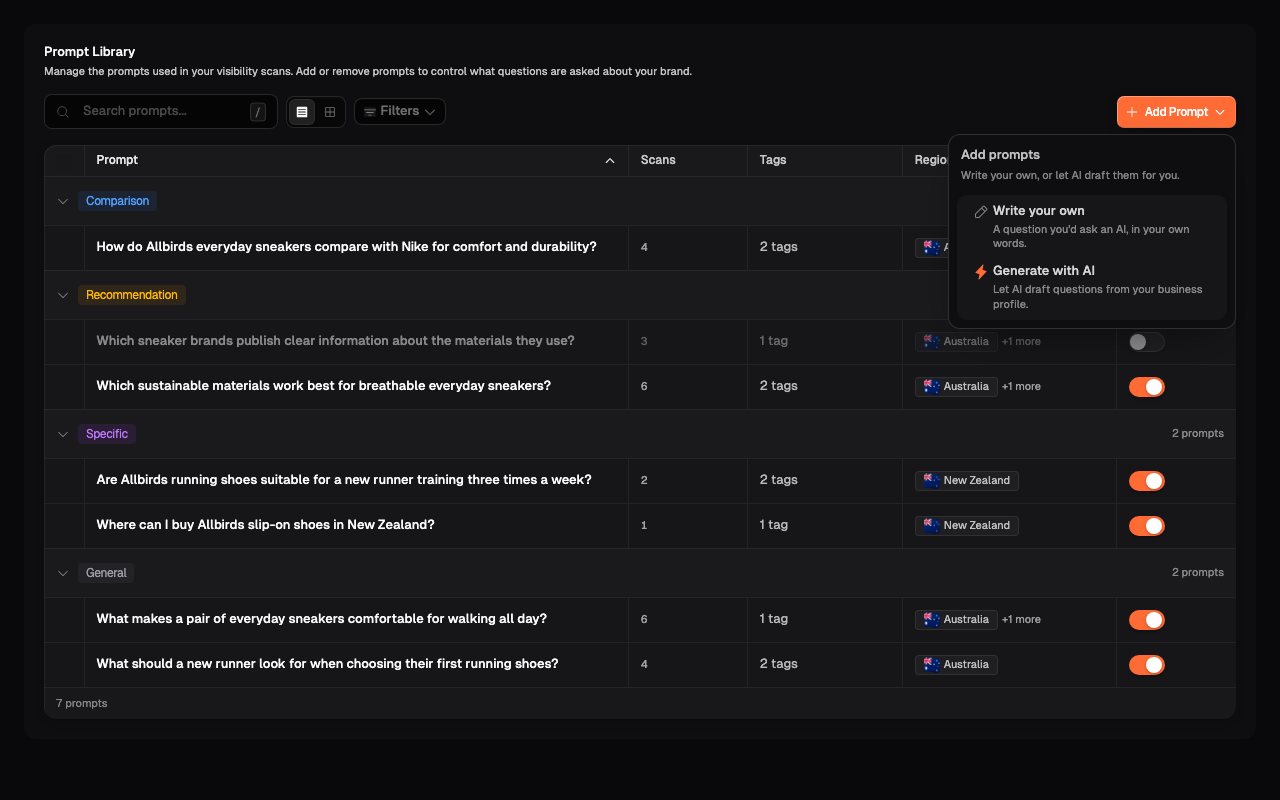Screen dimensions: 1280x800
Task: Click the Recommendation category tag
Action: 132,295
